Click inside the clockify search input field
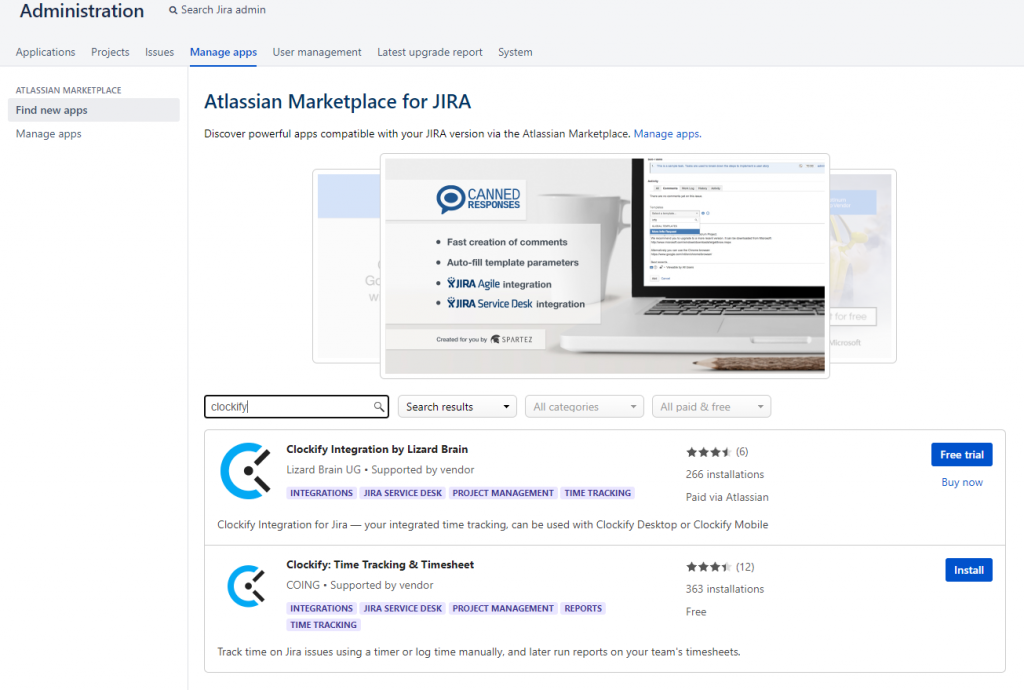 (290, 407)
